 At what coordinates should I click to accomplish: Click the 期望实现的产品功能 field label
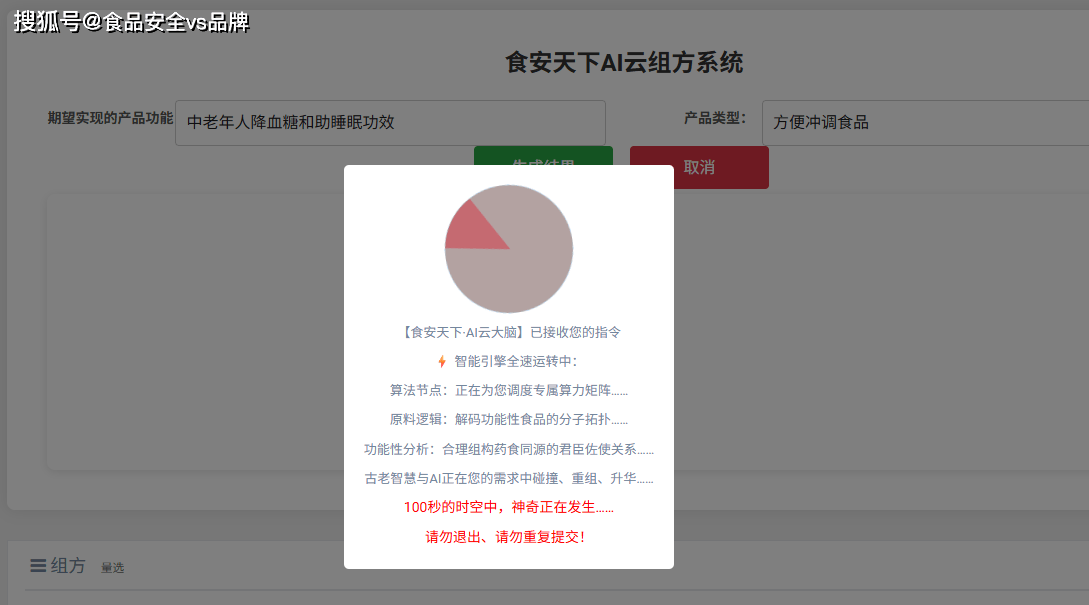point(110,118)
